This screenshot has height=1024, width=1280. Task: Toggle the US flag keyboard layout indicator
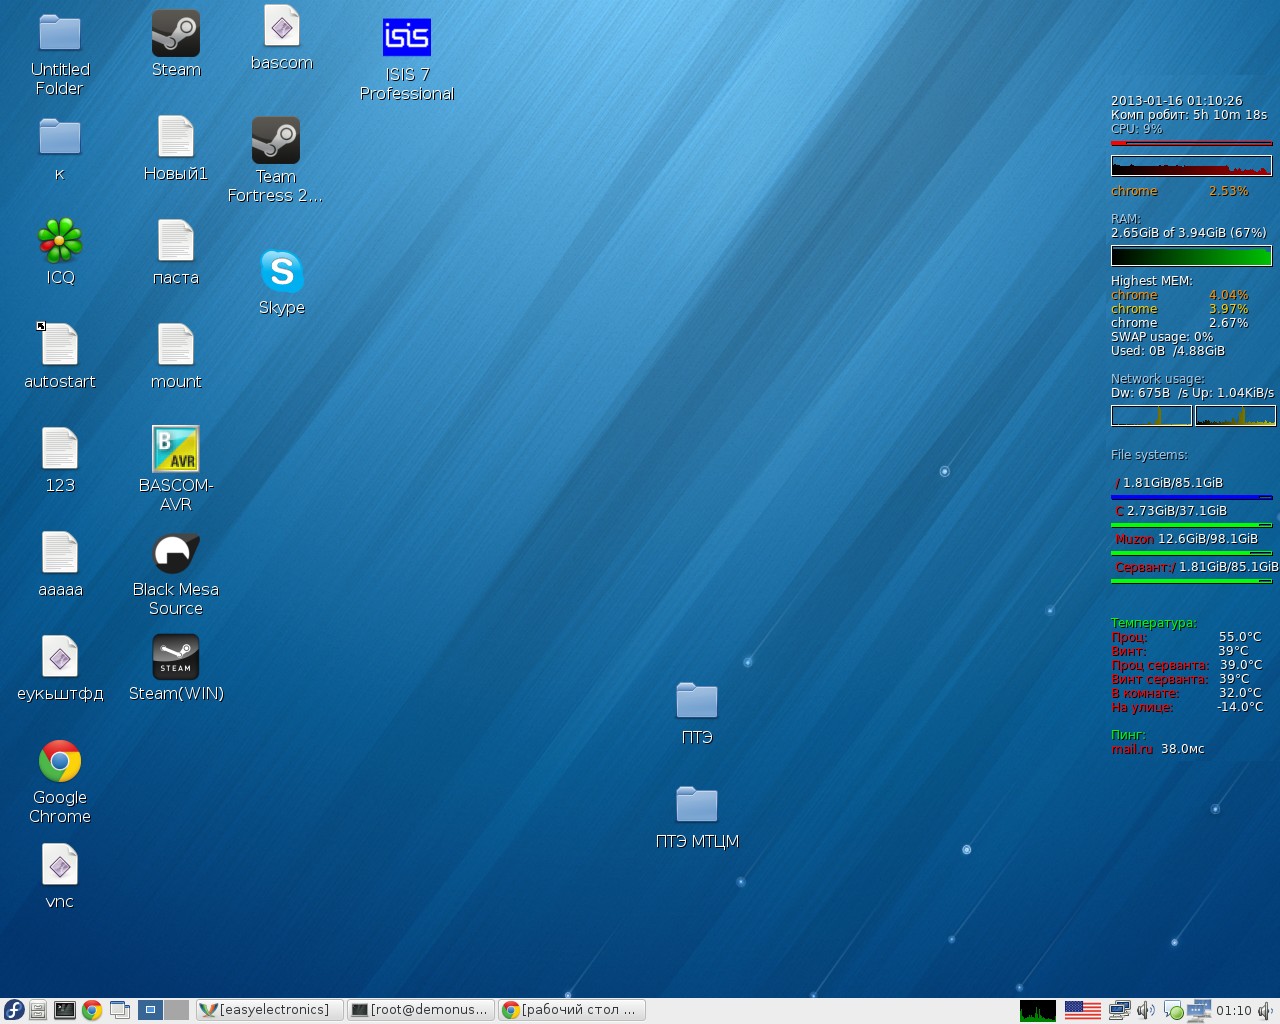pos(1082,1010)
